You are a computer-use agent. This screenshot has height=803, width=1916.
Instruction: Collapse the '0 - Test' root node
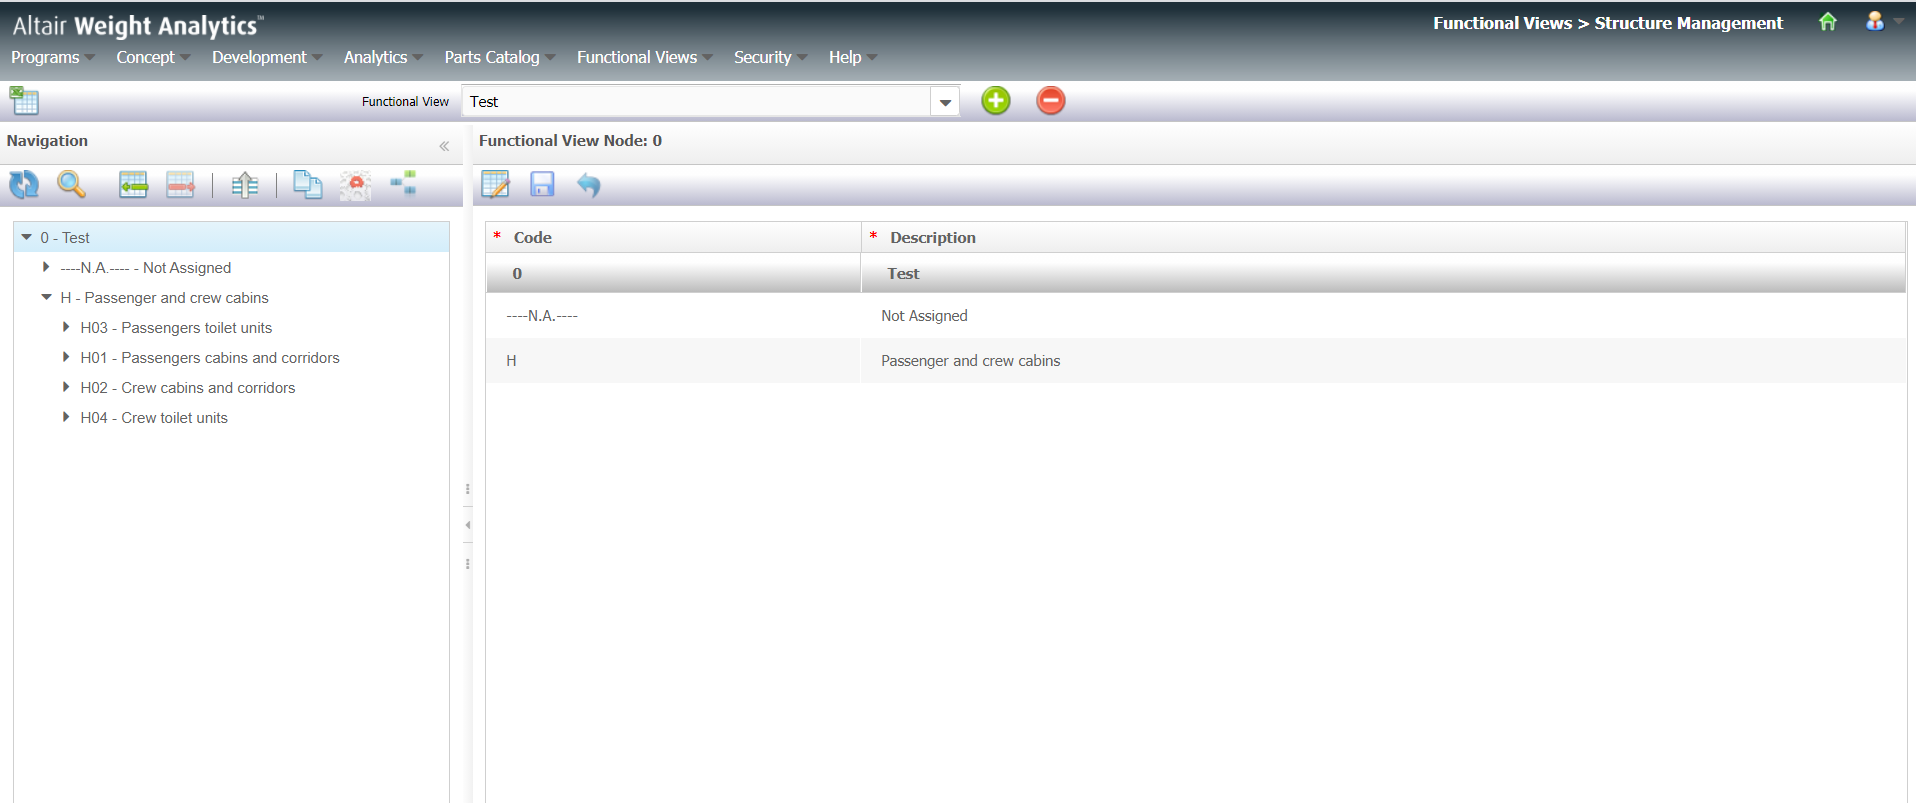27,238
